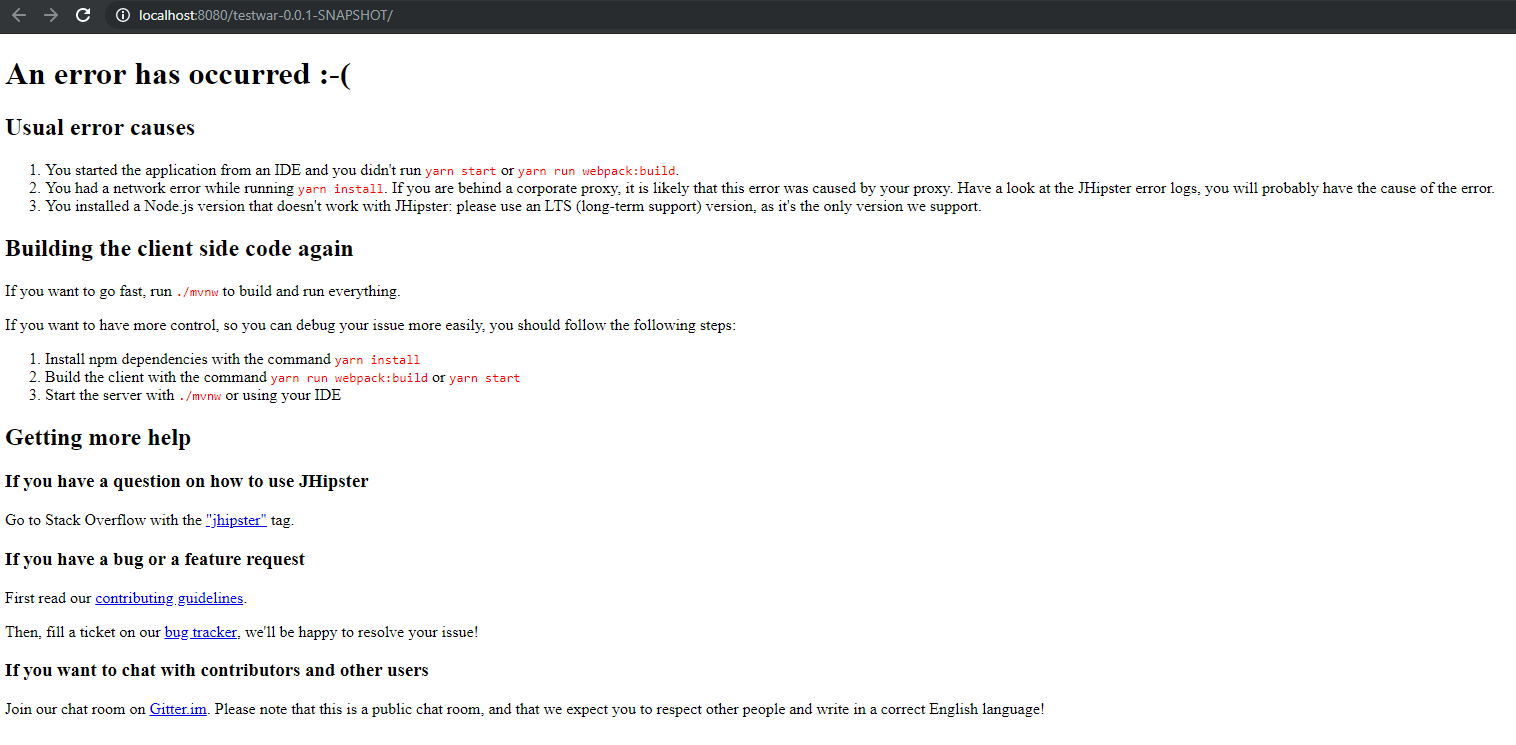Click the "Building the client side code again" heading

point(179,249)
